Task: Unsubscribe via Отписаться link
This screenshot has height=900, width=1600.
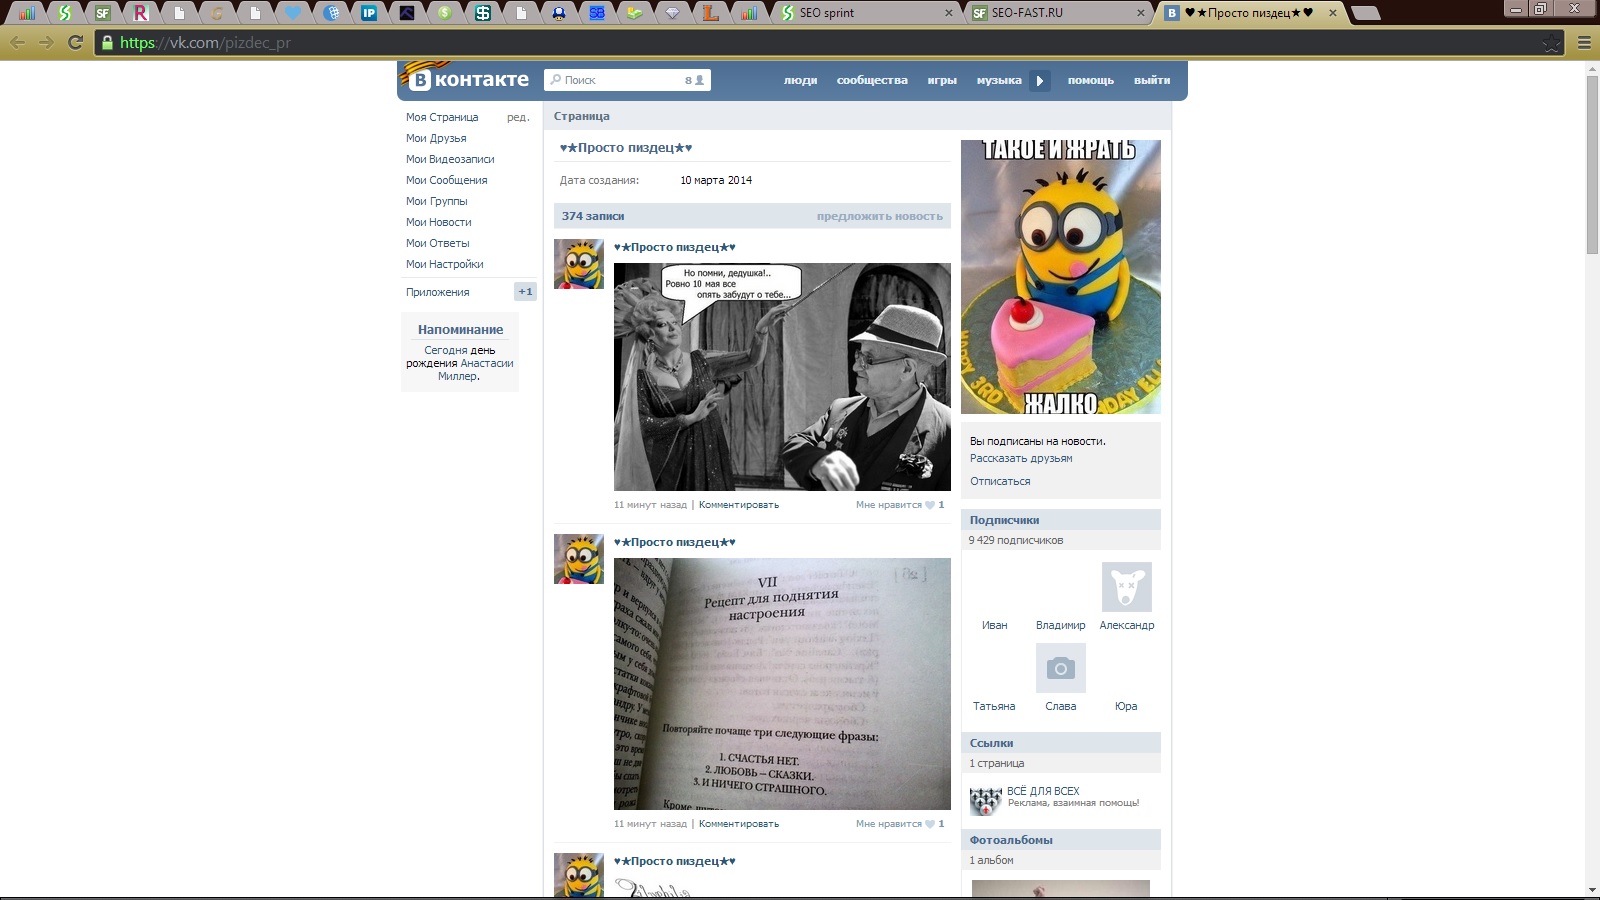Action: [1000, 482]
